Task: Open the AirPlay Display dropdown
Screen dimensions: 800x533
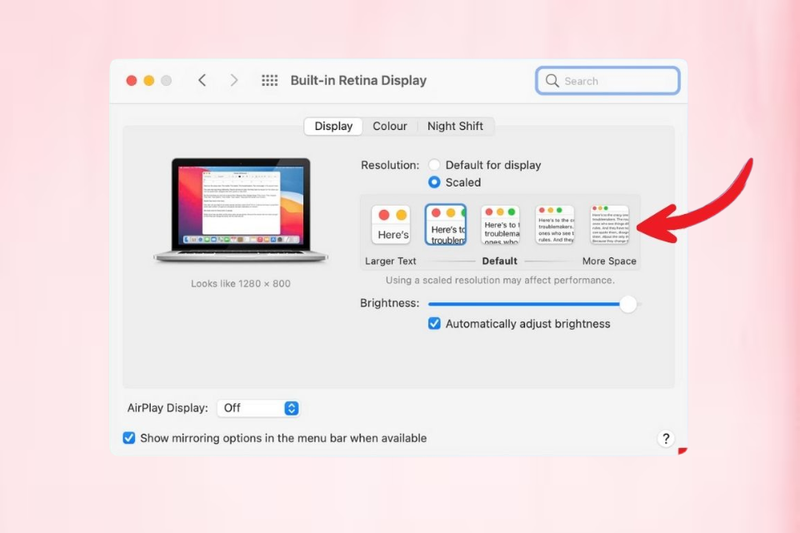Action: tap(258, 408)
